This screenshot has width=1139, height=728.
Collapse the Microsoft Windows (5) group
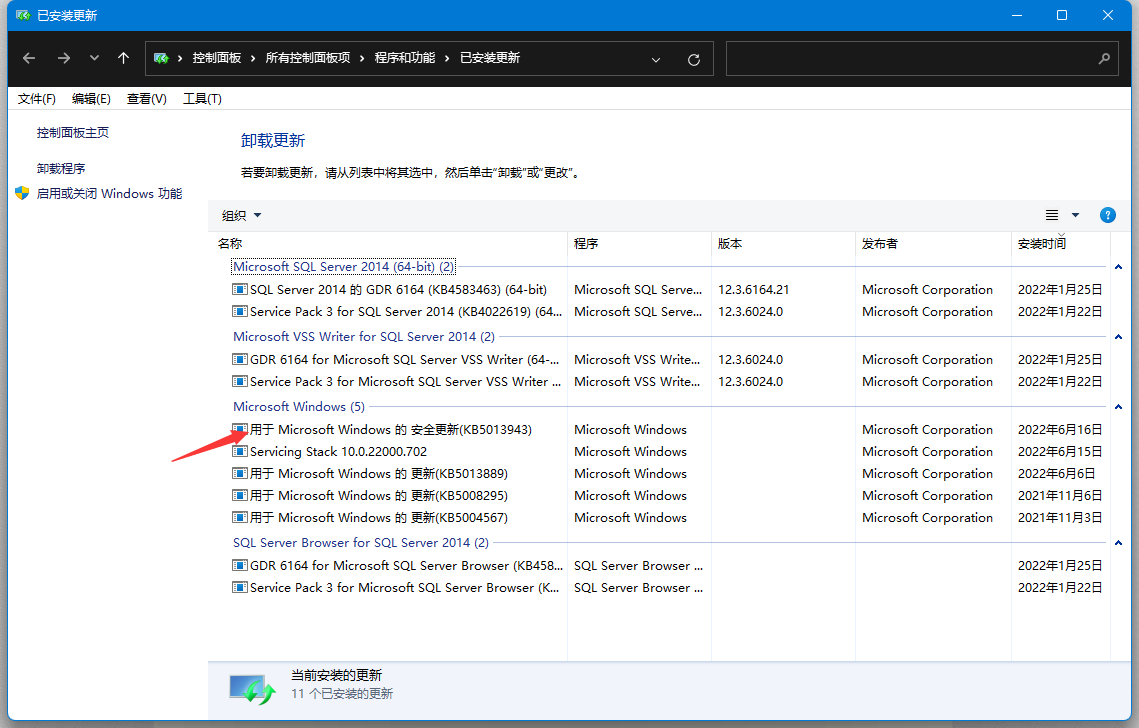[x=1119, y=407]
